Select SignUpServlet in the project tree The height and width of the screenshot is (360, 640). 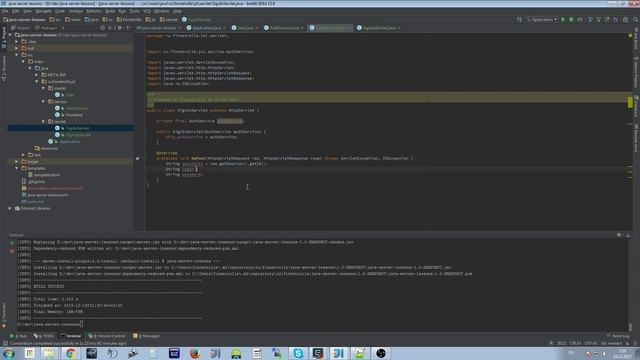[78, 135]
